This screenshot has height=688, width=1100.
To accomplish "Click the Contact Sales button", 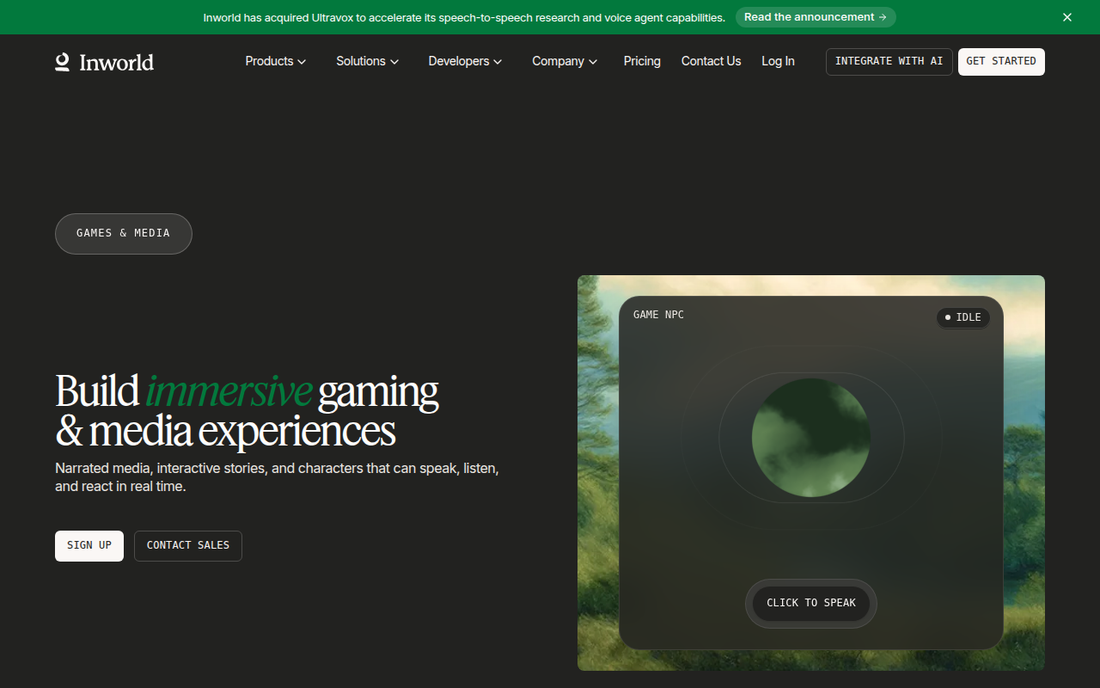I will pos(188,546).
